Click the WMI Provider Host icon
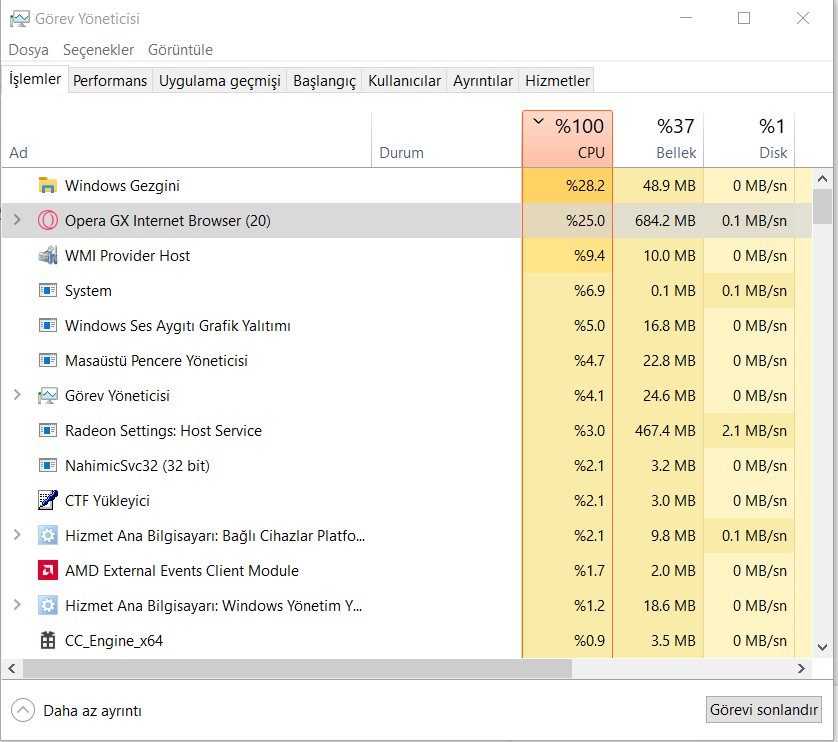 (x=47, y=256)
